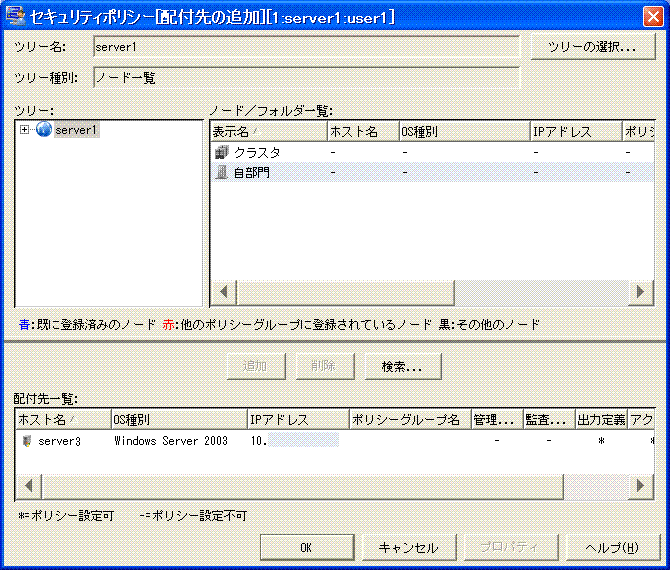
Task: Close the security policy dialog
Action: (653, 17)
